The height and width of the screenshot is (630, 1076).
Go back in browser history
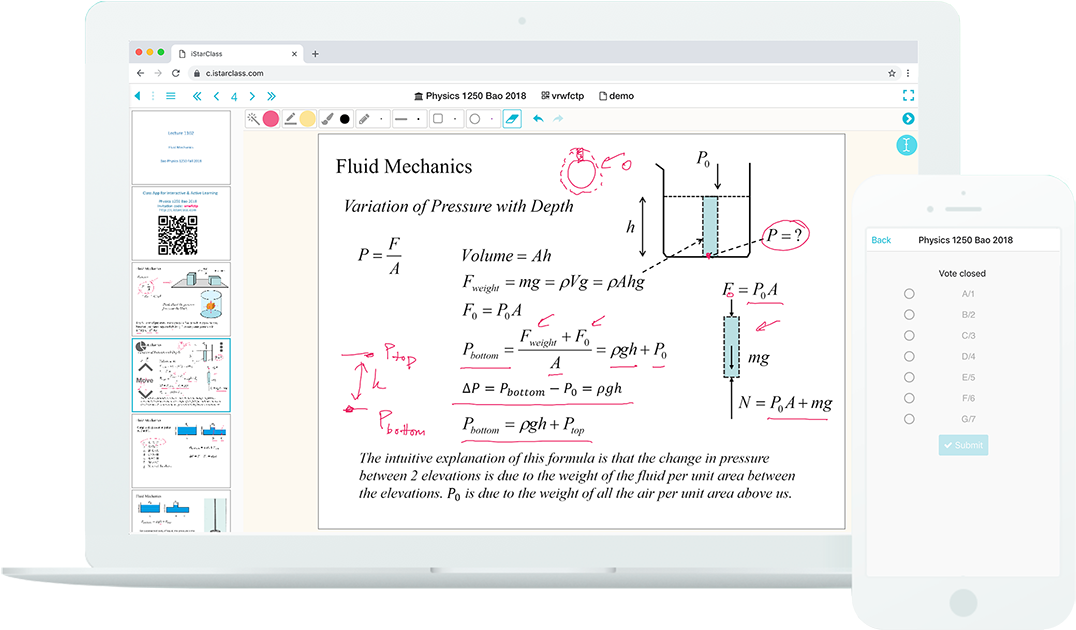(x=140, y=73)
